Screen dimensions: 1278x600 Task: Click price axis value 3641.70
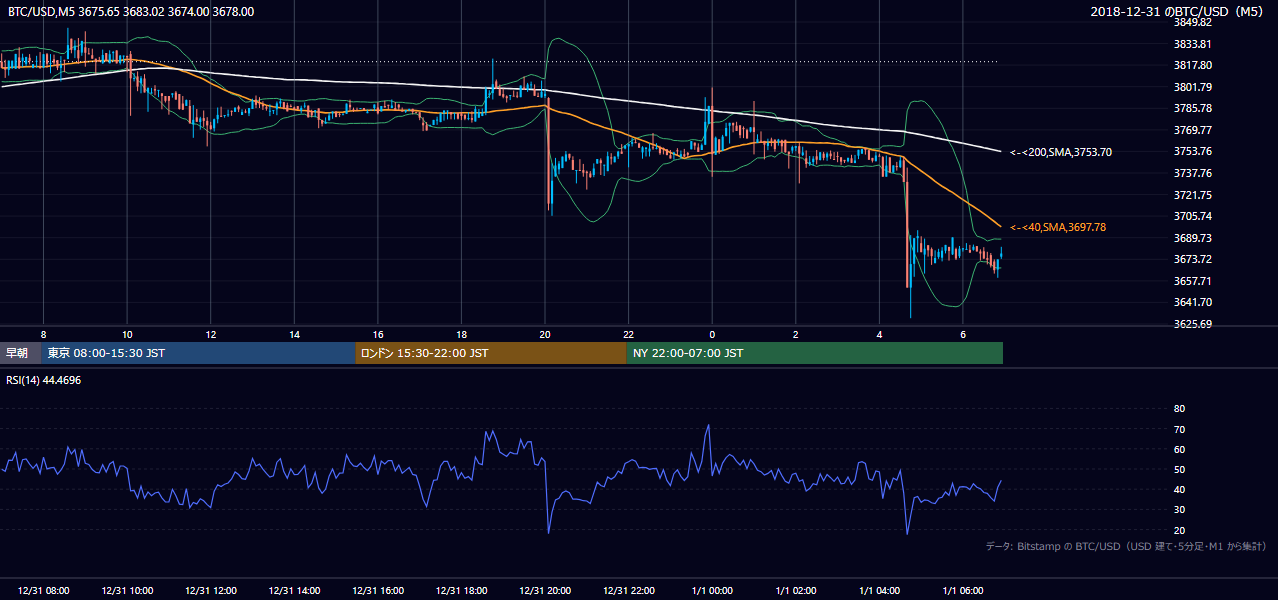tap(1193, 302)
